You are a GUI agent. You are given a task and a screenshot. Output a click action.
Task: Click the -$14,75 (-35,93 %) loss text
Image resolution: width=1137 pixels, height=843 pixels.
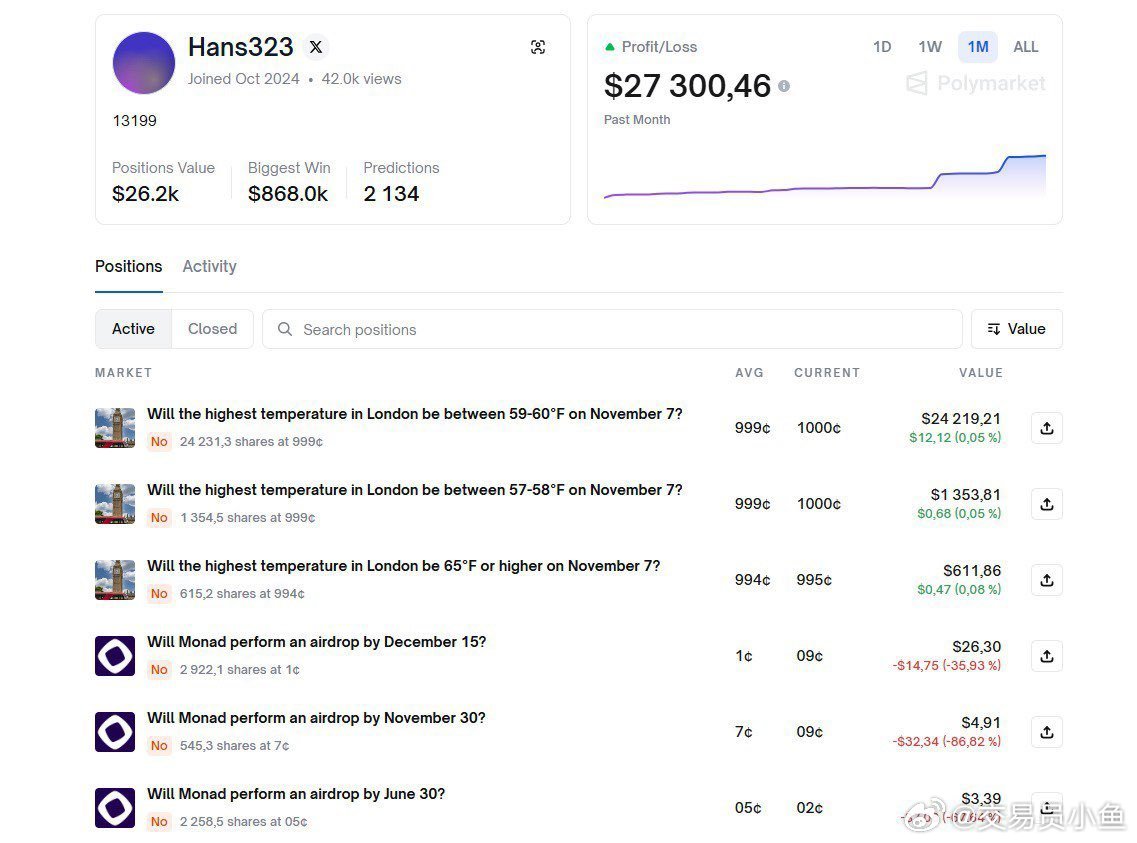coord(947,665)
